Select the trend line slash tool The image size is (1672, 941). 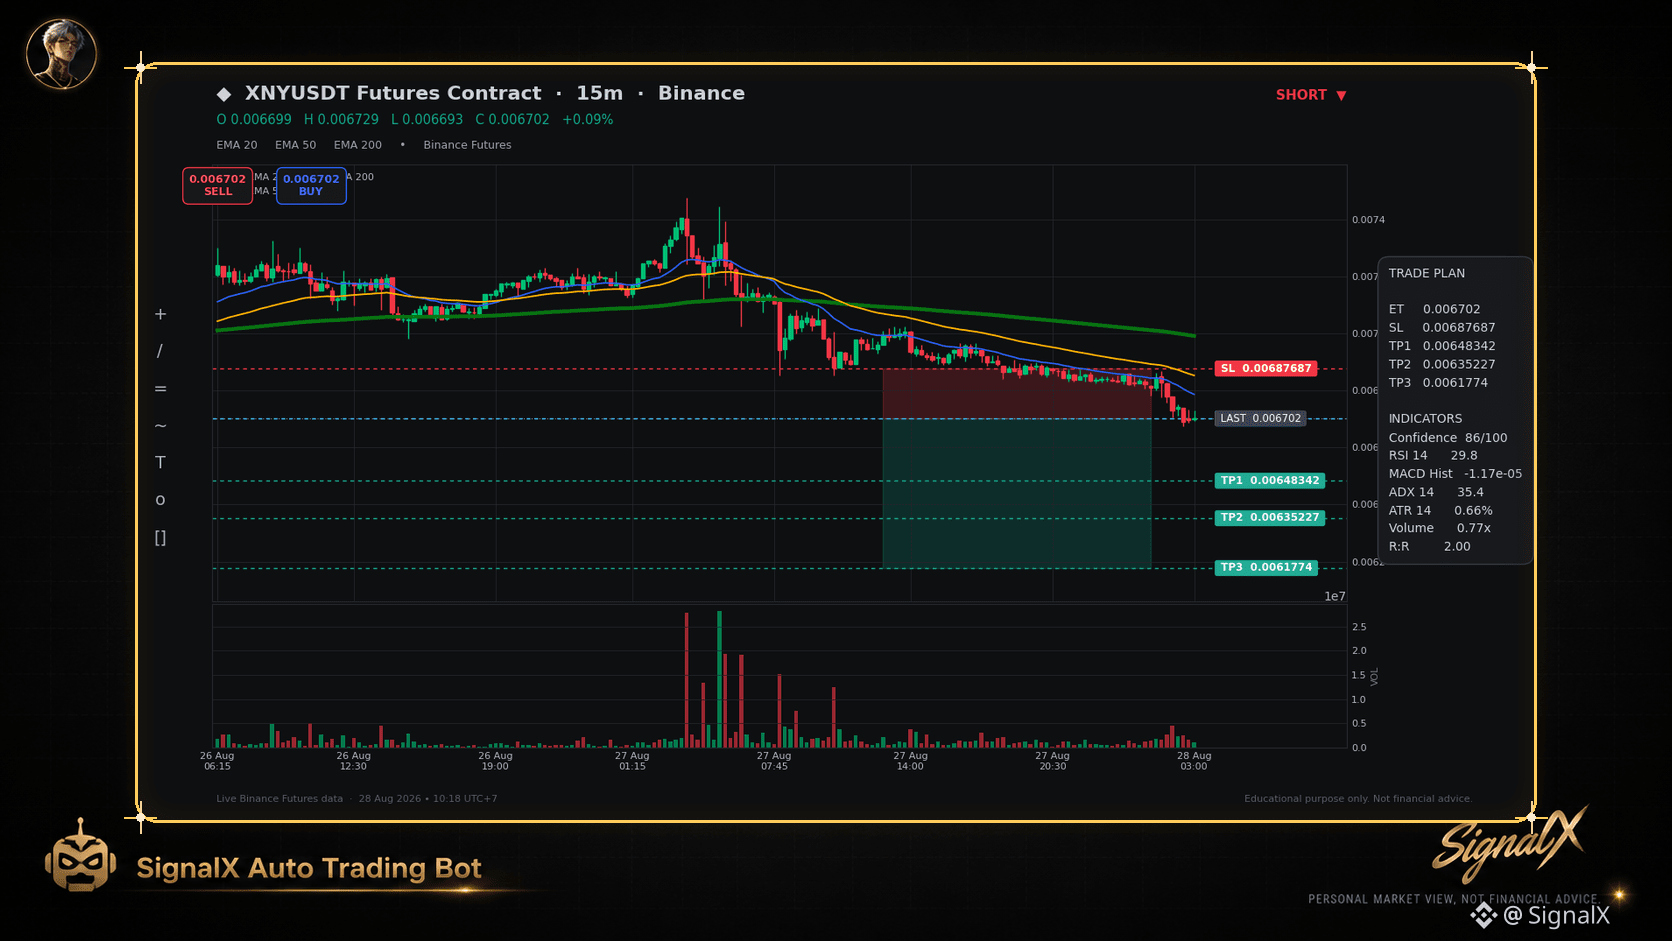click(160, 351)
